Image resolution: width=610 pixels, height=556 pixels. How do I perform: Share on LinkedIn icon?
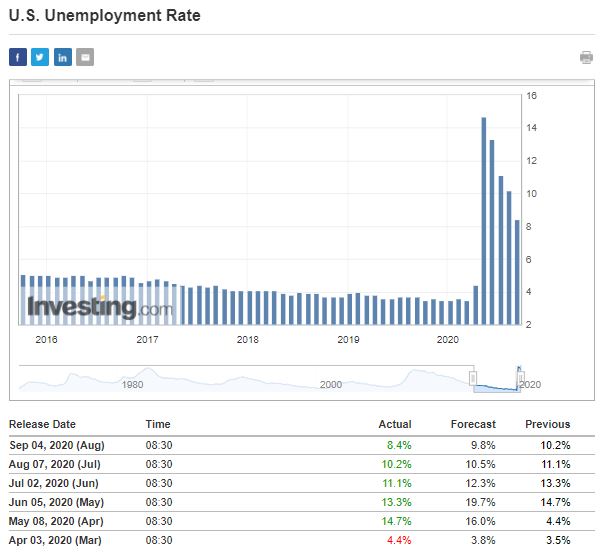(x=63, y=57)
